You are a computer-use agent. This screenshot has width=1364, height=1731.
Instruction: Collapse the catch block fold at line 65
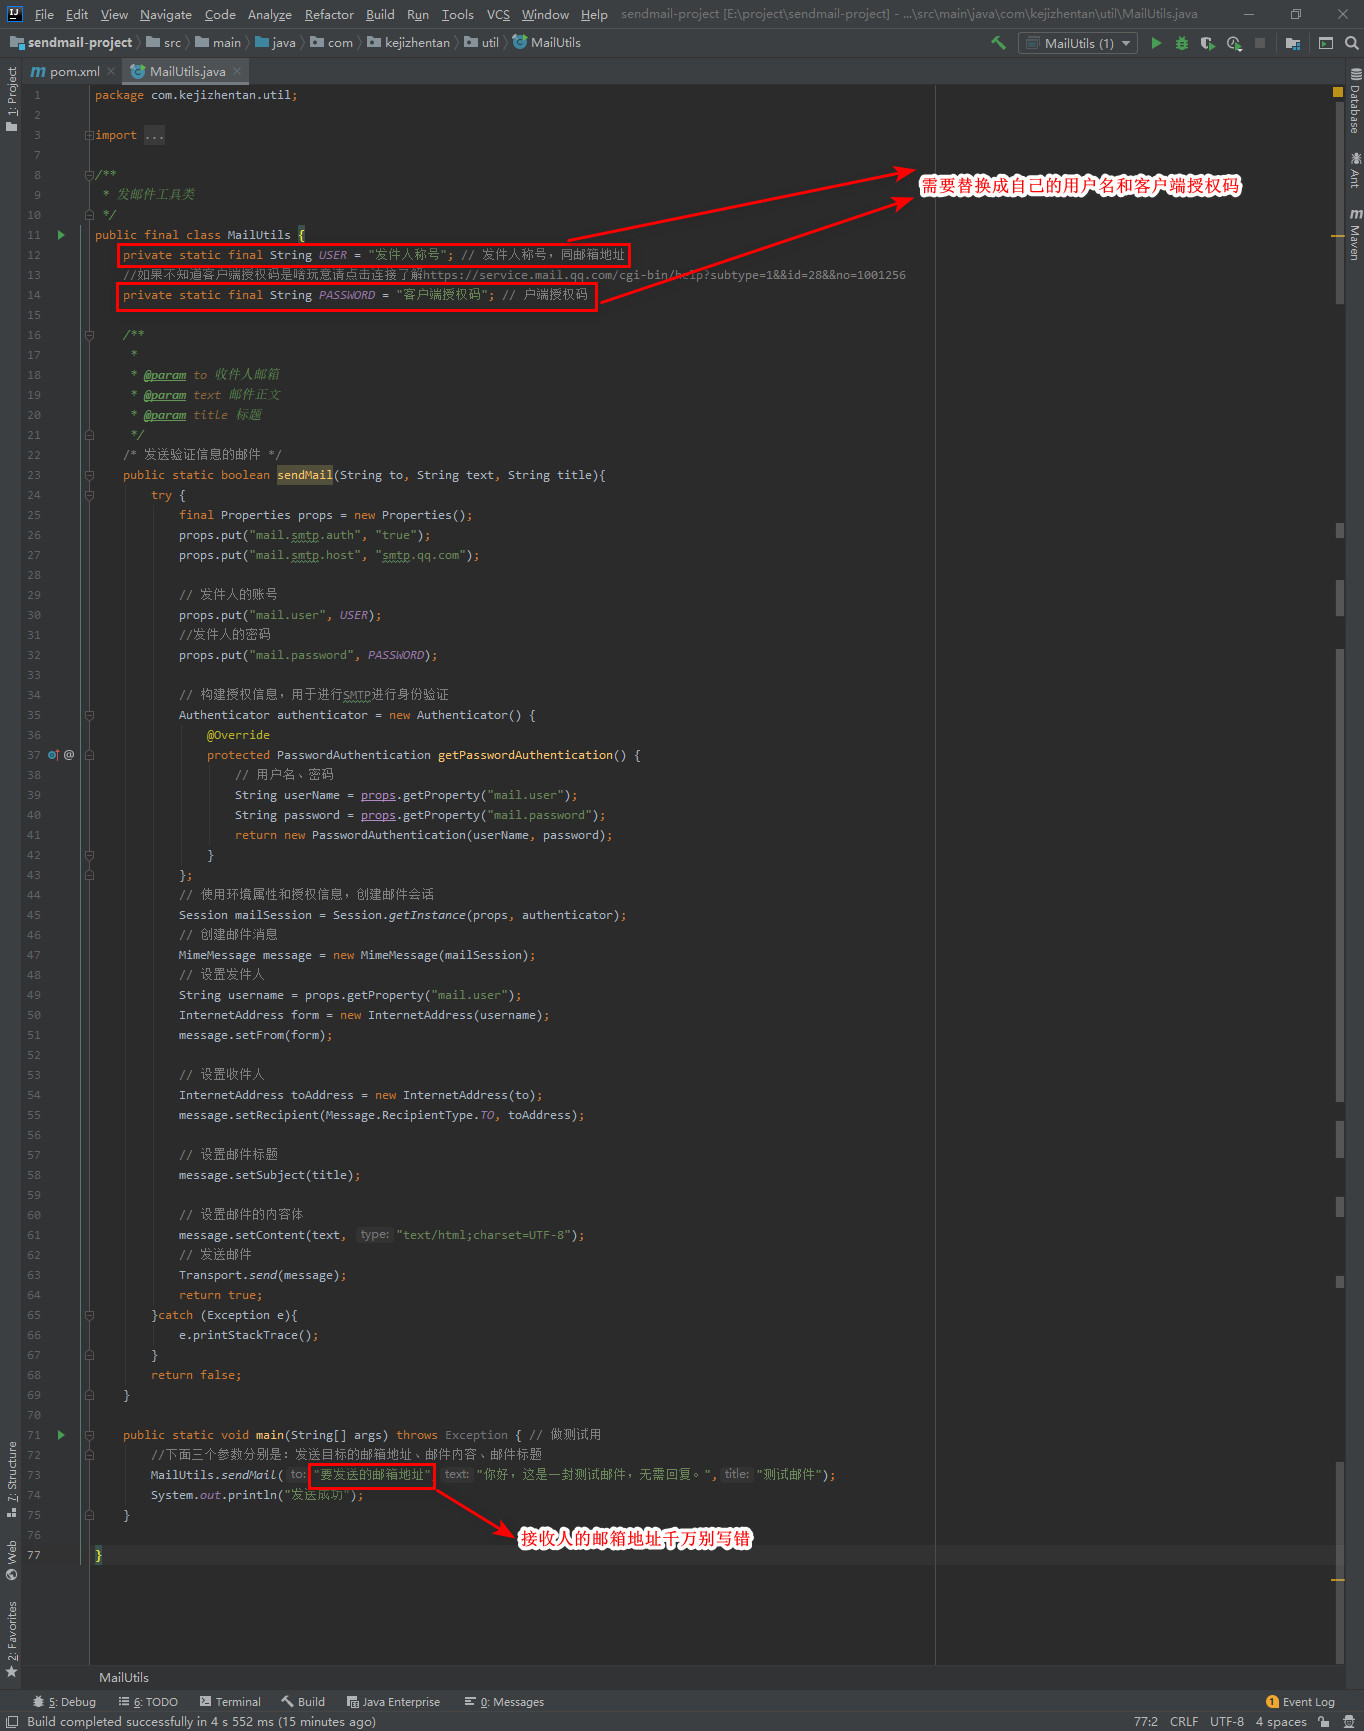coord(89,1315)
